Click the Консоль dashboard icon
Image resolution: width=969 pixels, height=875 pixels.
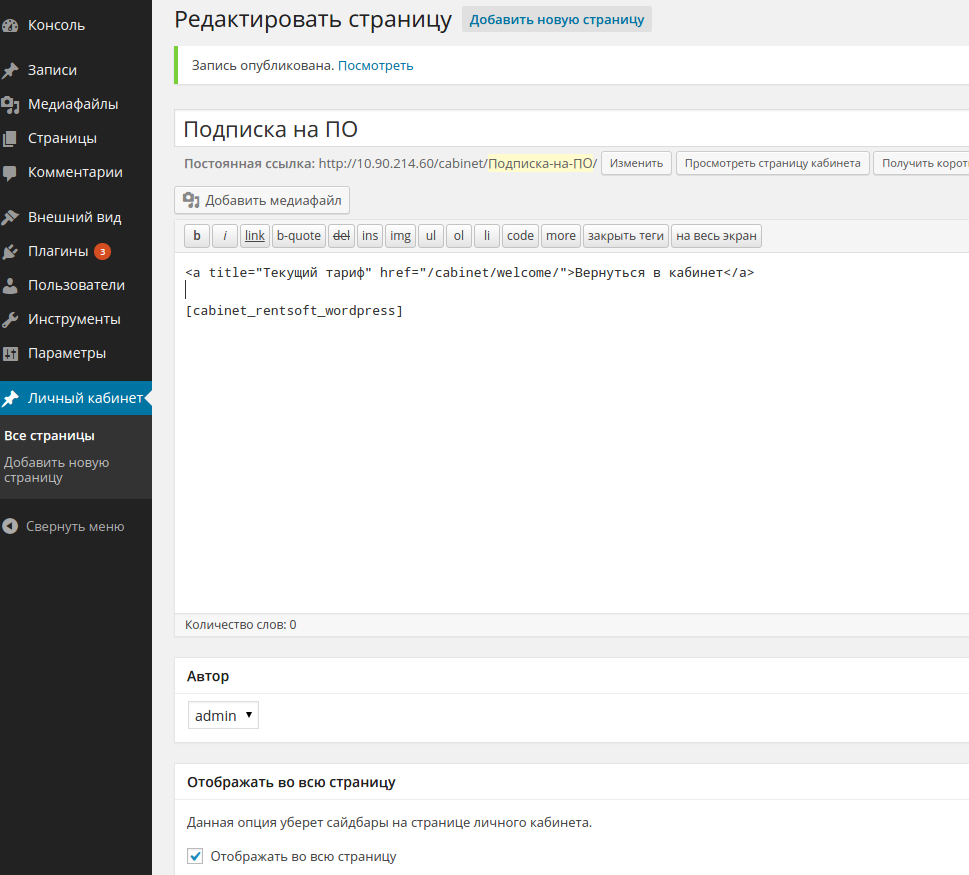click(11, 26)
